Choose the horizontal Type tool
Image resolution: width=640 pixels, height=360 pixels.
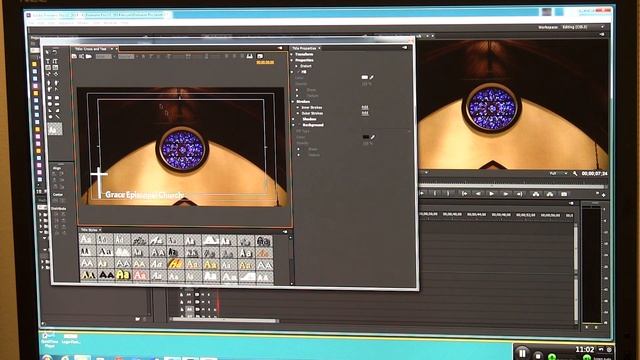[48, 61]
